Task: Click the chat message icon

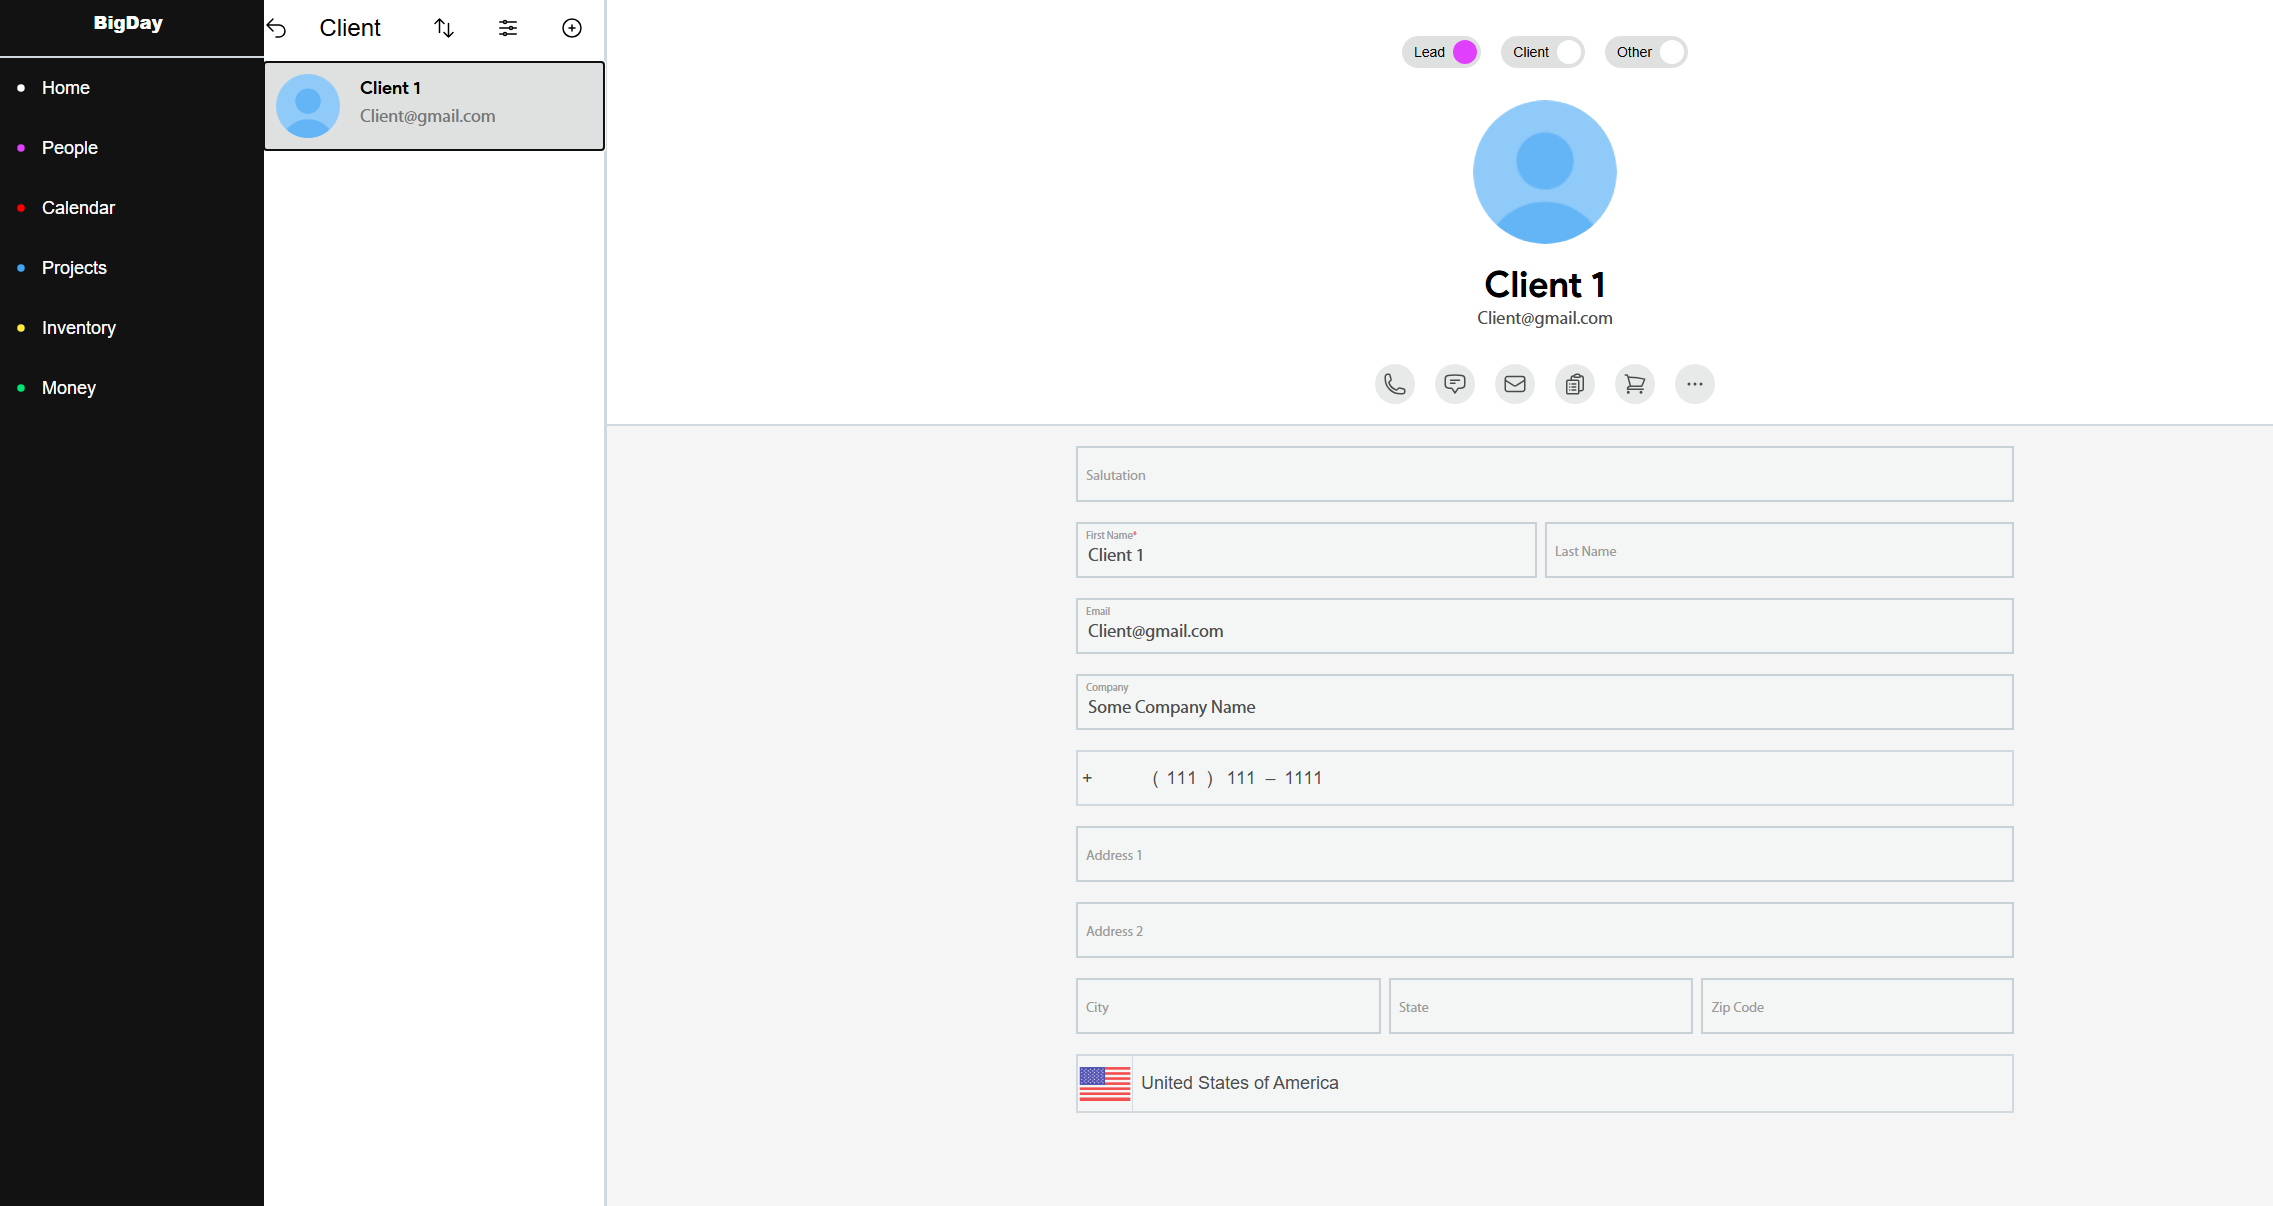Action: pos(1455,384)
